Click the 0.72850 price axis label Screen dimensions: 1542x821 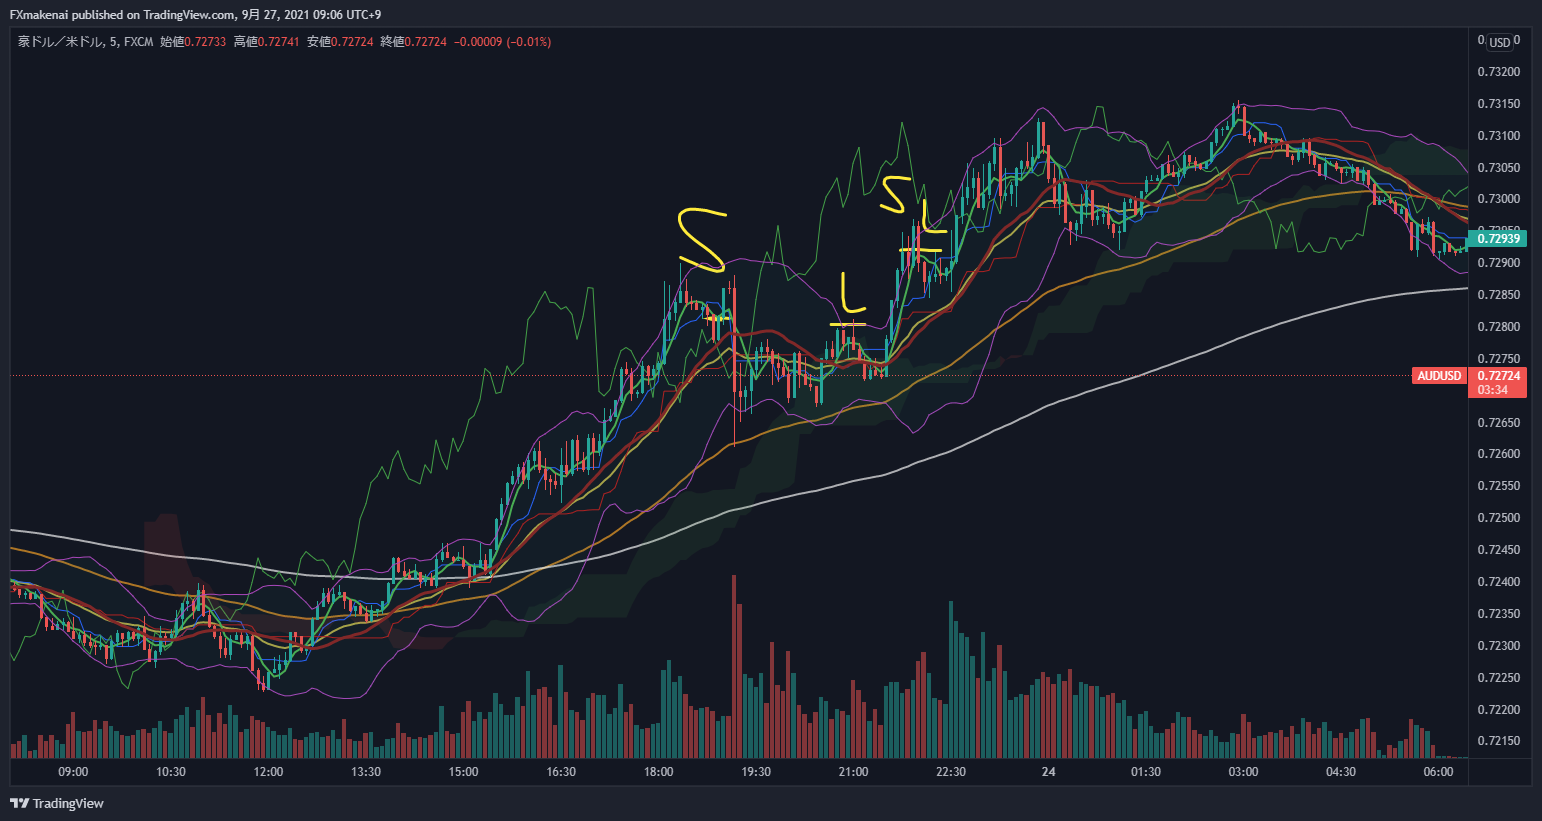point(1498,295)
